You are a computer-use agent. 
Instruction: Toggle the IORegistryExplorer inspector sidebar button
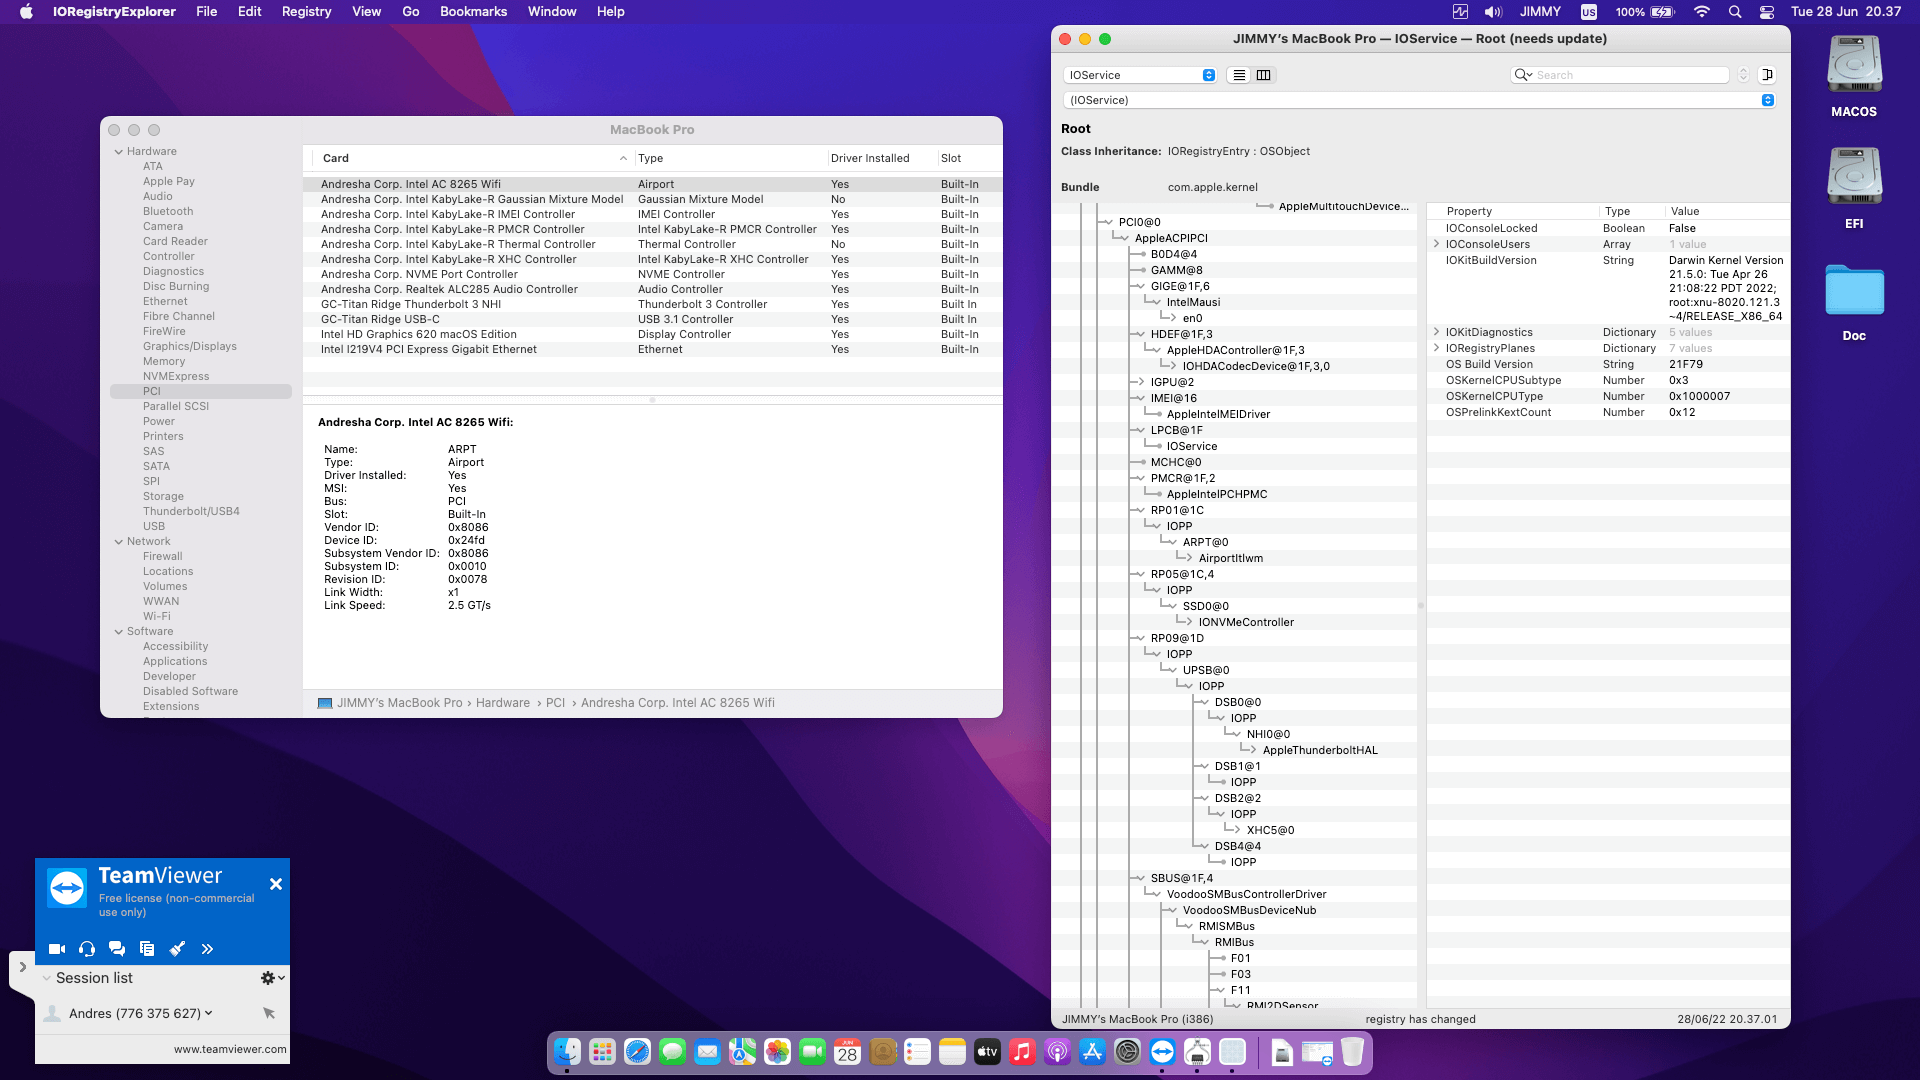[x=1767, y=75]
